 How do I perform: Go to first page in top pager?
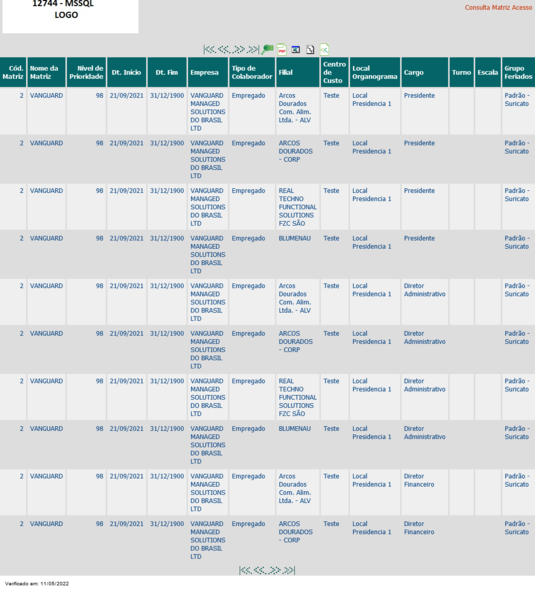click(x=209, y=49)
